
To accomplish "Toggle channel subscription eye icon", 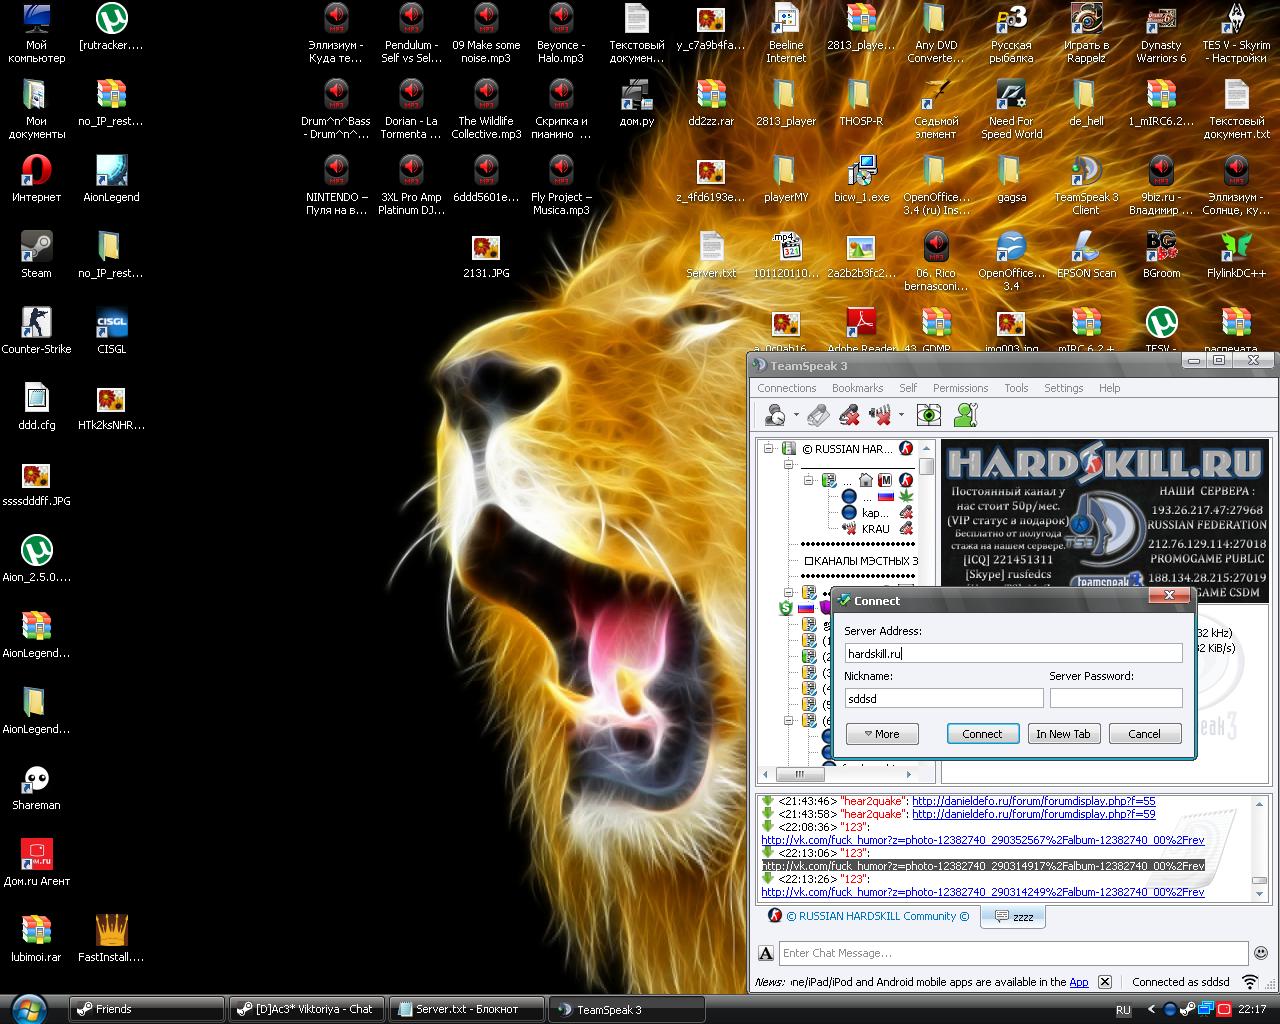I will pos(929,414).
